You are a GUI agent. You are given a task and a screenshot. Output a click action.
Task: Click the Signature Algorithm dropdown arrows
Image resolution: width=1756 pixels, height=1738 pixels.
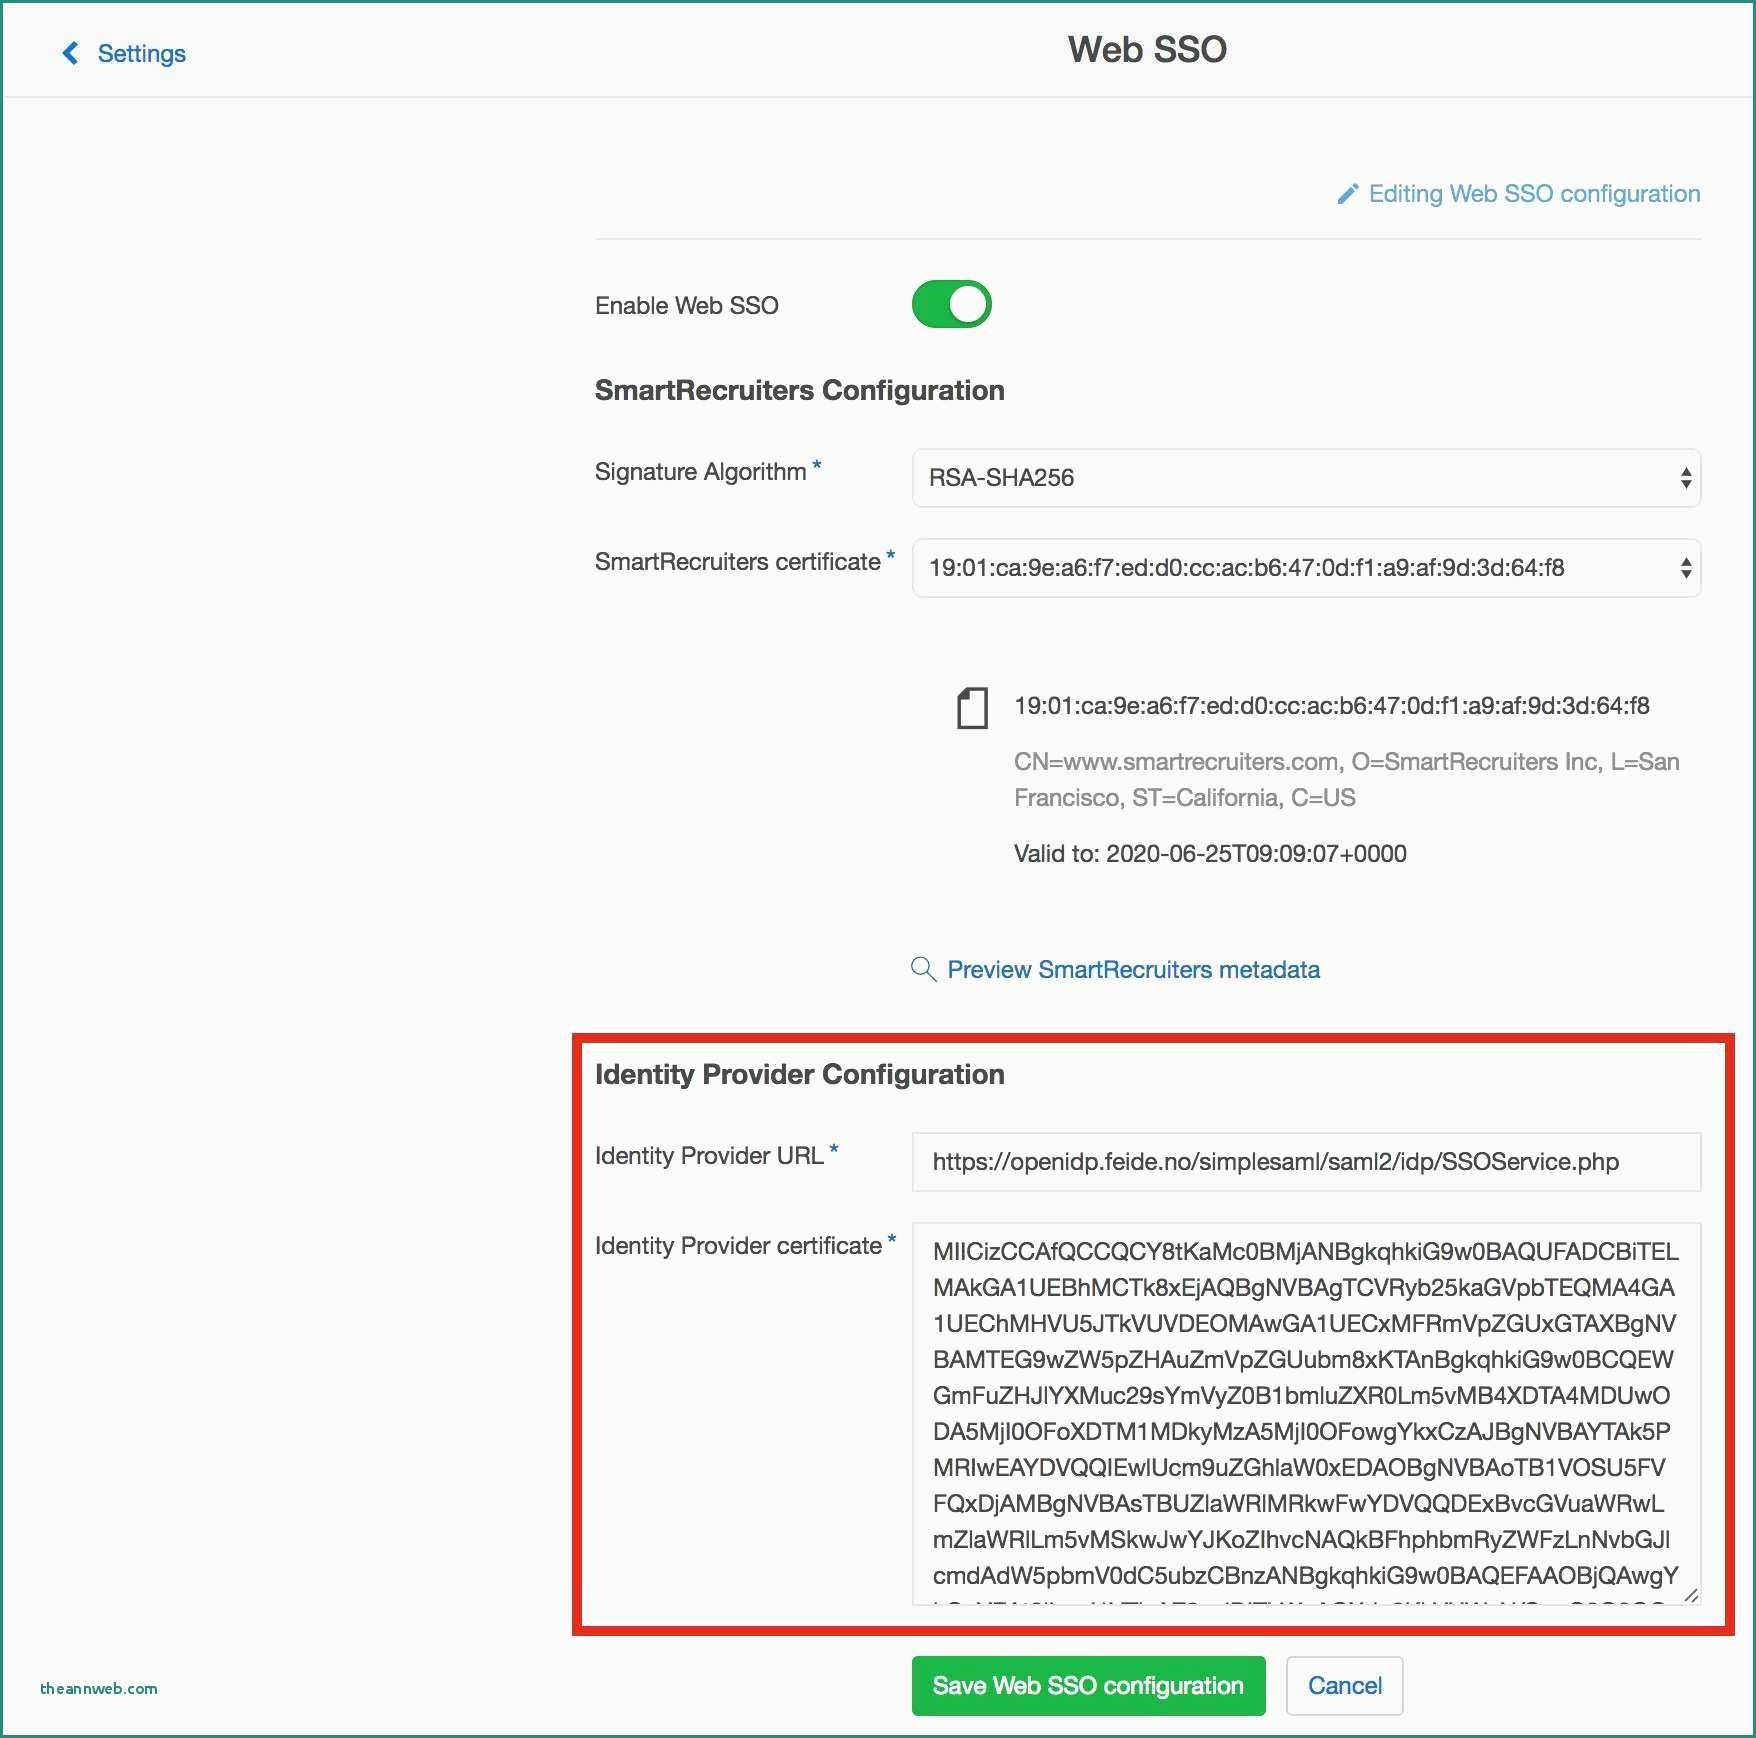tap(1686, 478)
